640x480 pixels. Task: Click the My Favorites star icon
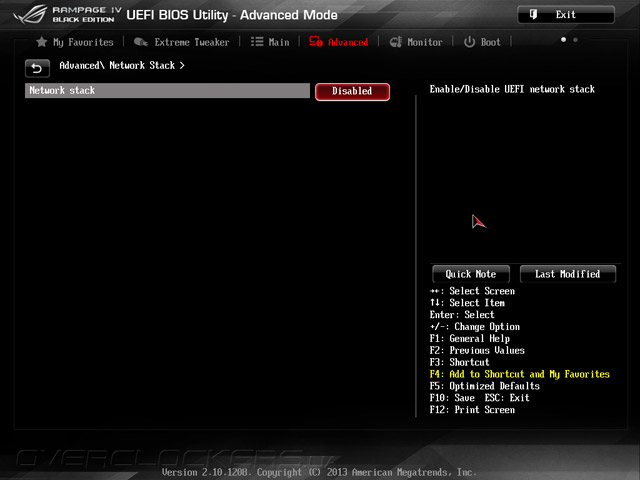[42, 42]
